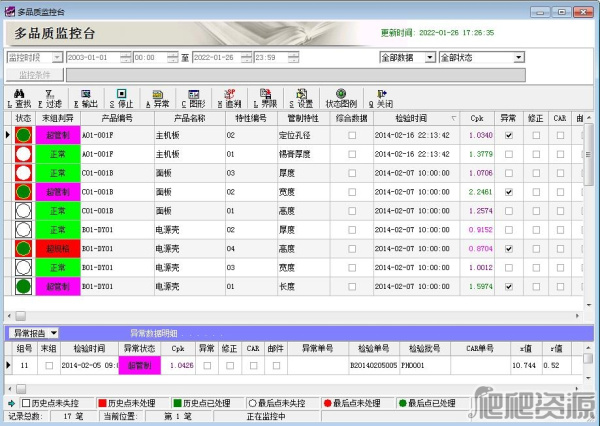This screenshot has height=426, width=600.
Task: Click the main grid horizontal scrollbar thumb
Action: pyautogui.click(x=21, y=316)
